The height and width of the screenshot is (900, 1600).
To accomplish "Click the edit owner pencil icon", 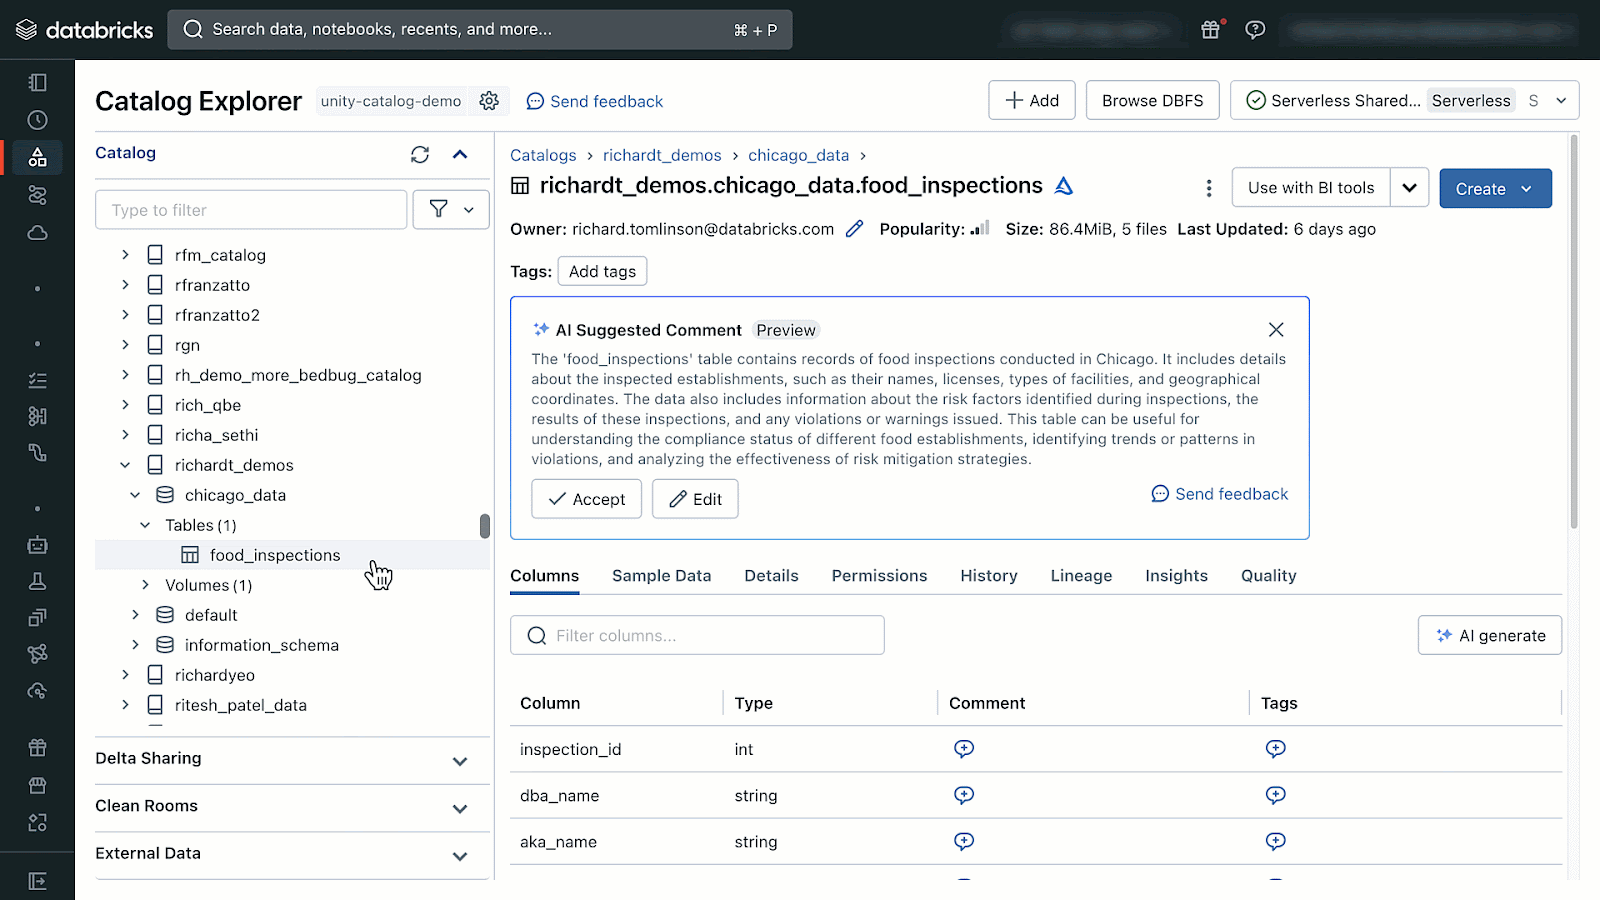I will click(854, 229).
